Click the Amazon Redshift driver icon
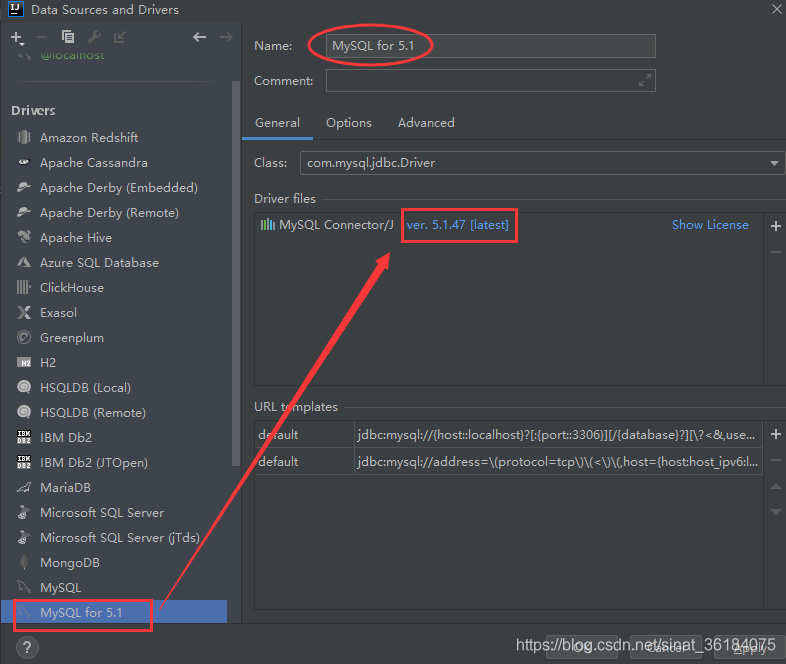The width and height of the screenshot is (786, 664). click(x=24, y=137)
